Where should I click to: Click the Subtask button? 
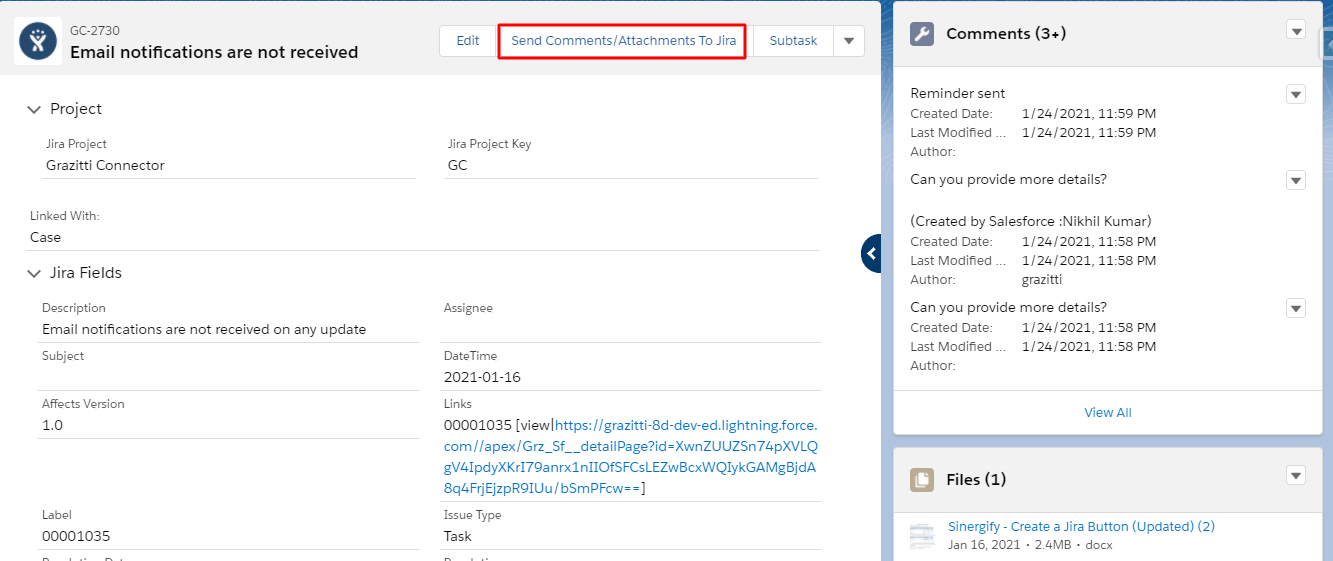pos(793,41)
